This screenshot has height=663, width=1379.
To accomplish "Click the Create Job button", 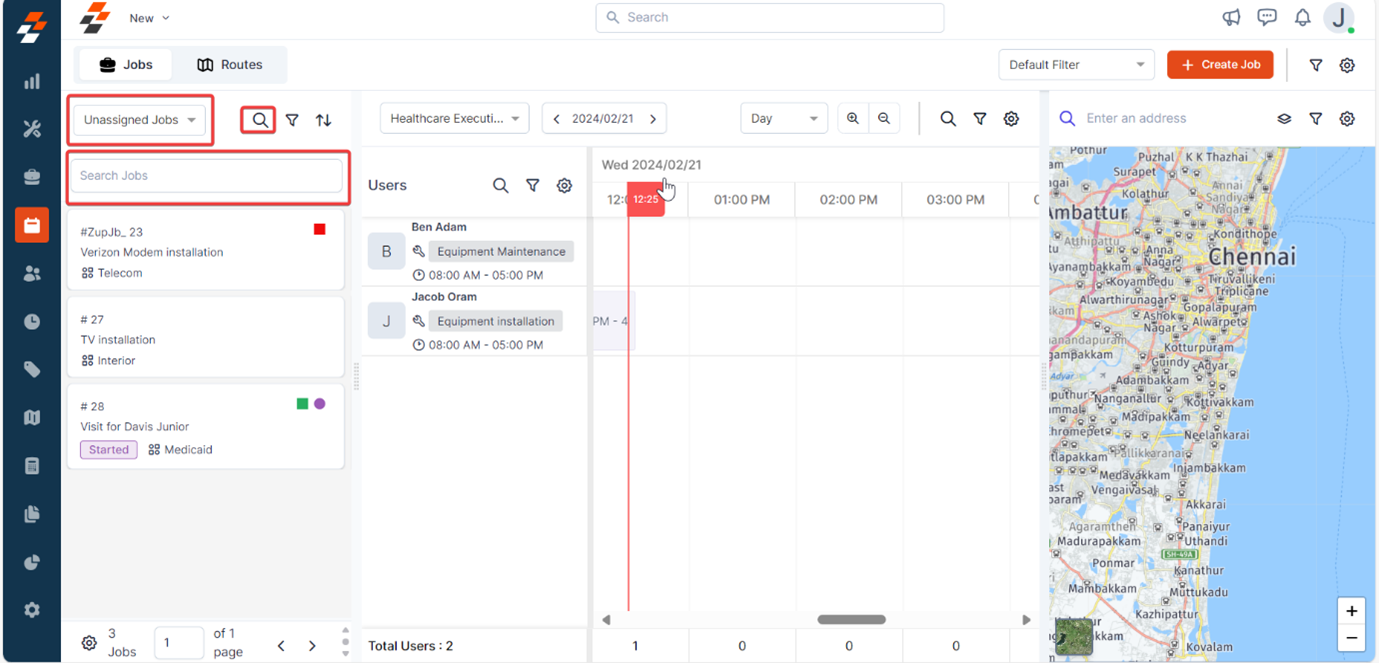I will click(x=1220, y=65).
